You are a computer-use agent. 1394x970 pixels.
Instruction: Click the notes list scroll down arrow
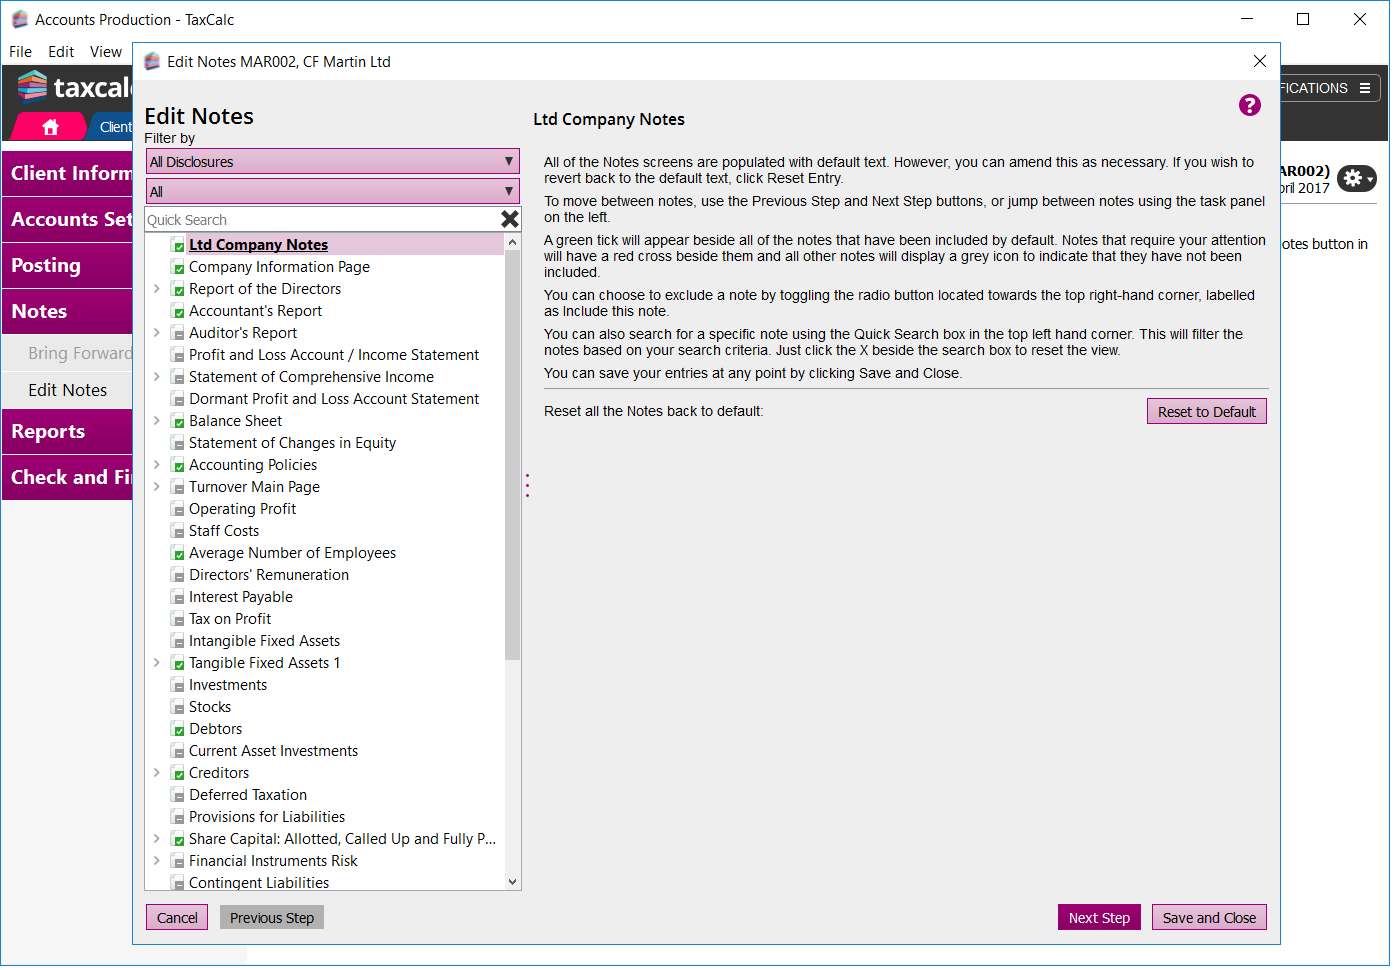click(513, 882)
